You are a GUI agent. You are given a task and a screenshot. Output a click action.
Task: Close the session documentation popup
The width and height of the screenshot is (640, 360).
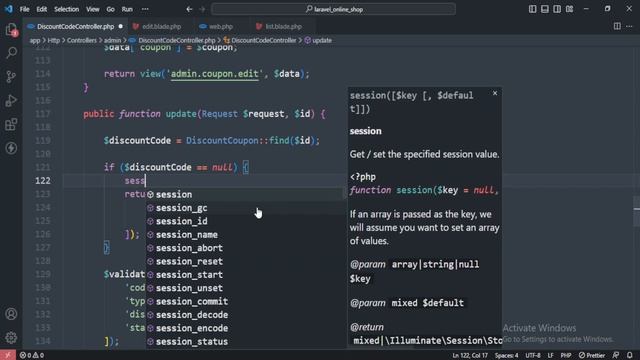point(495,93)
